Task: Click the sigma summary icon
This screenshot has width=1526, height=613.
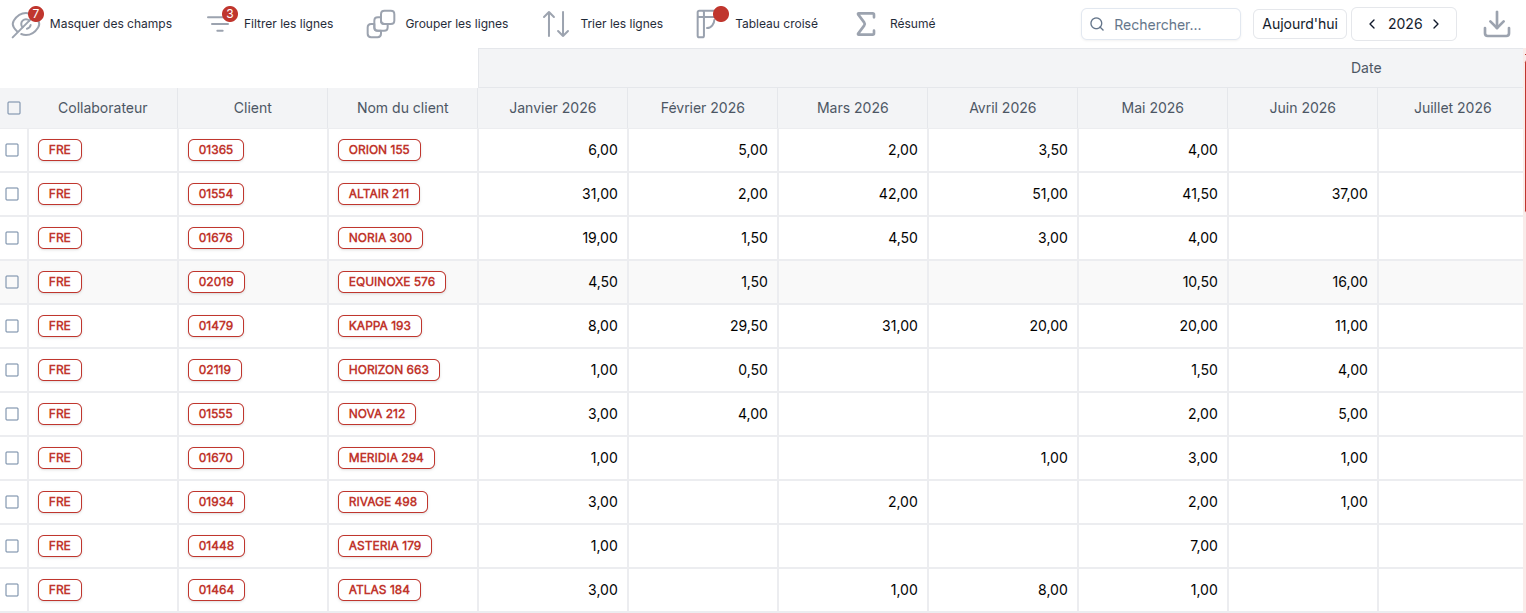Action: (866, 24)
